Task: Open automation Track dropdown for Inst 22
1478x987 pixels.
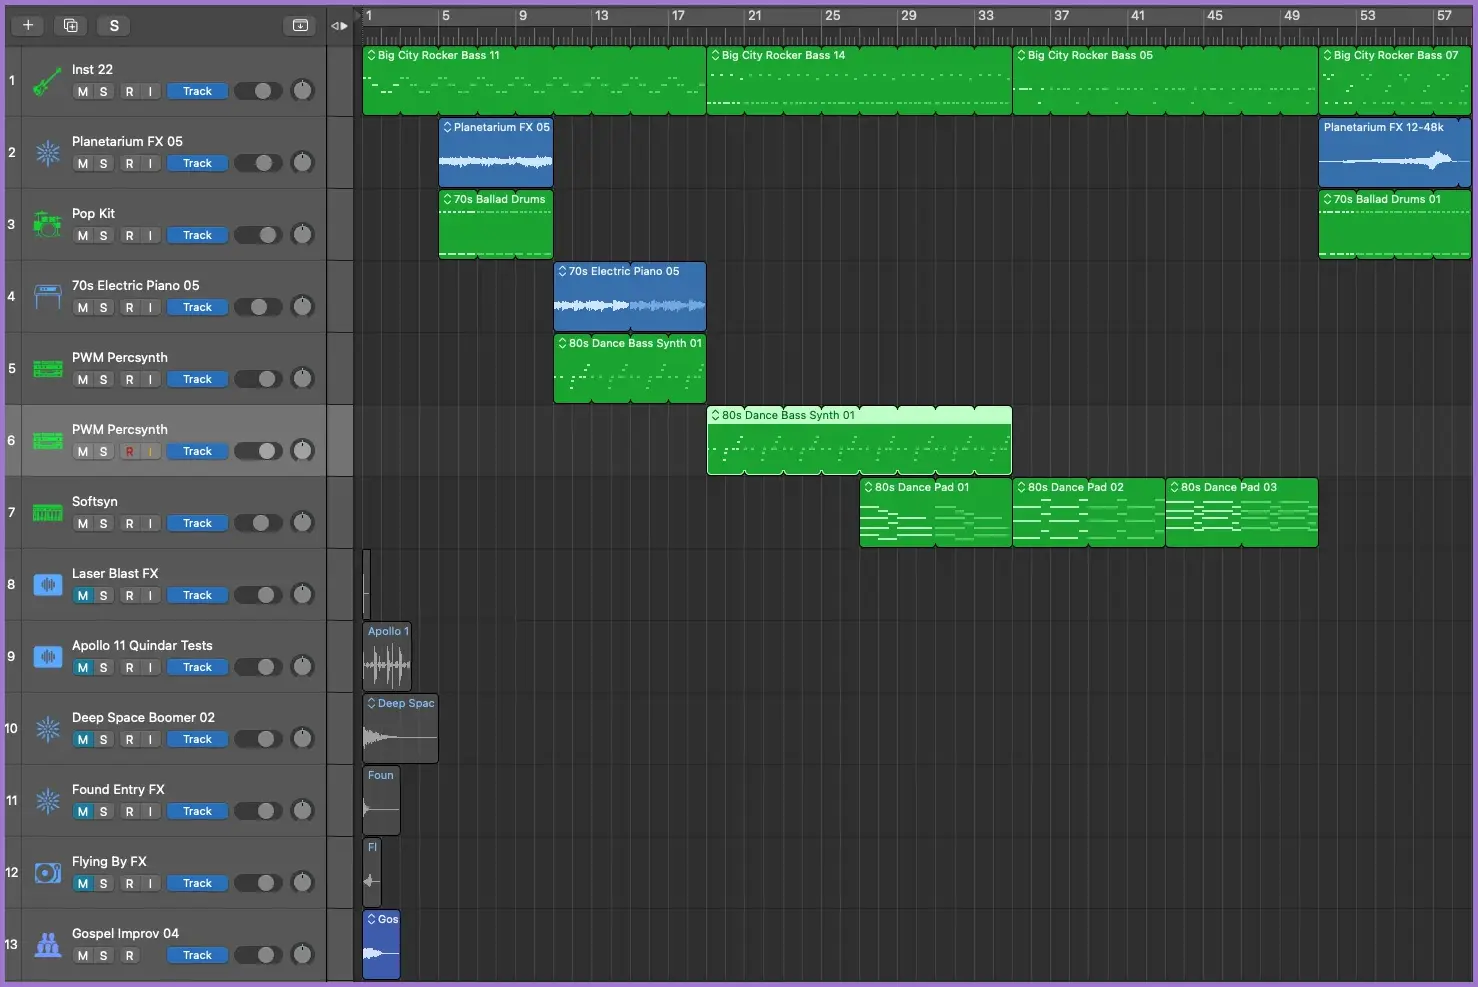Action: [x=197, y=92]
